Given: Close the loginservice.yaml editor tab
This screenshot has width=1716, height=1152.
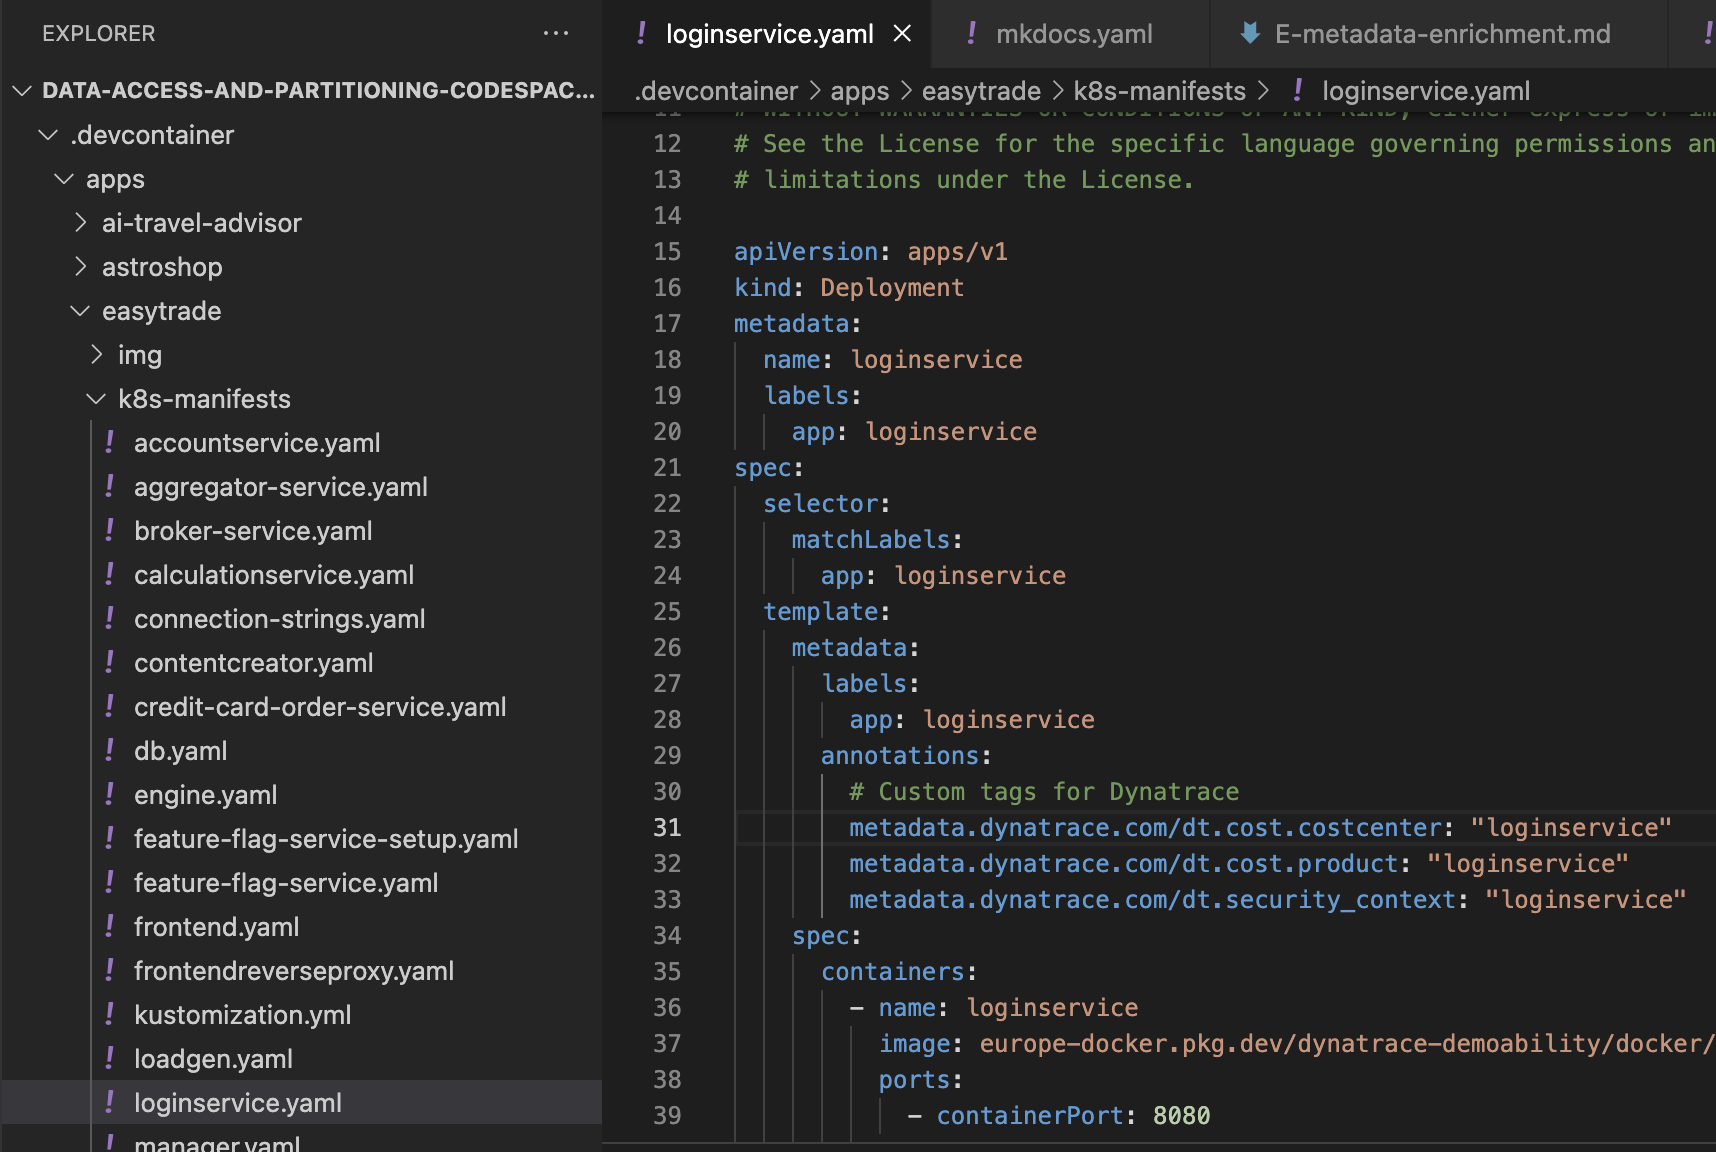Looking at the screenshot, I should pos(902,34).
